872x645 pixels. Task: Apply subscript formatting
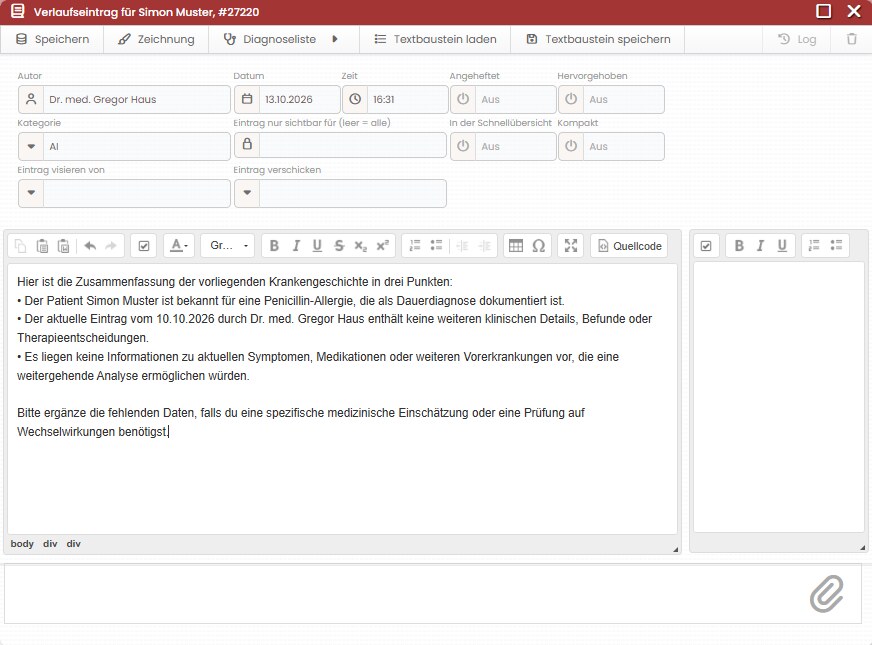pos(360,246)
